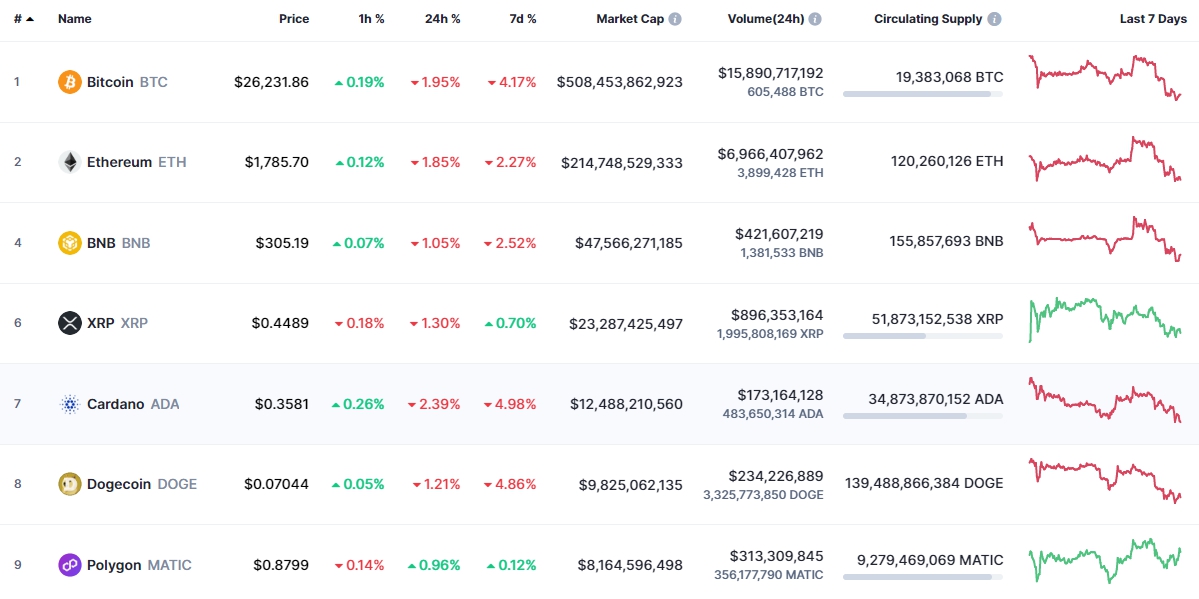Click Dogecoin 7-day price chart

[x=1106, y=480]
